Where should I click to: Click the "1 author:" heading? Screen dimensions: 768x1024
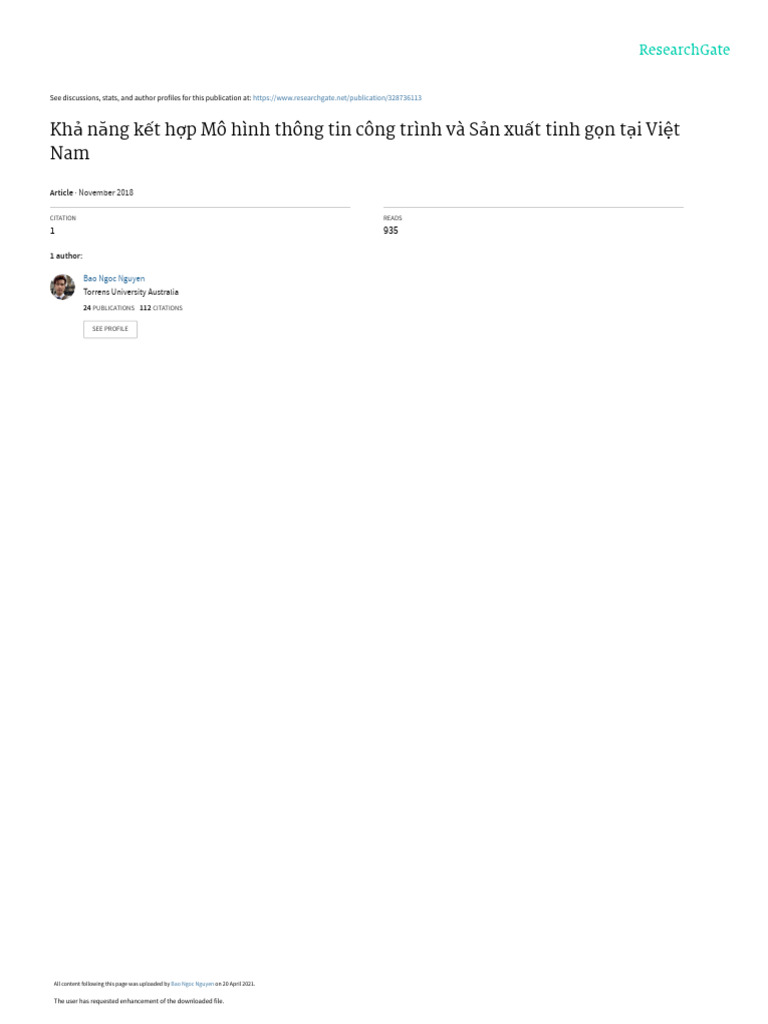pyautogui.click(x=66, y=256)
